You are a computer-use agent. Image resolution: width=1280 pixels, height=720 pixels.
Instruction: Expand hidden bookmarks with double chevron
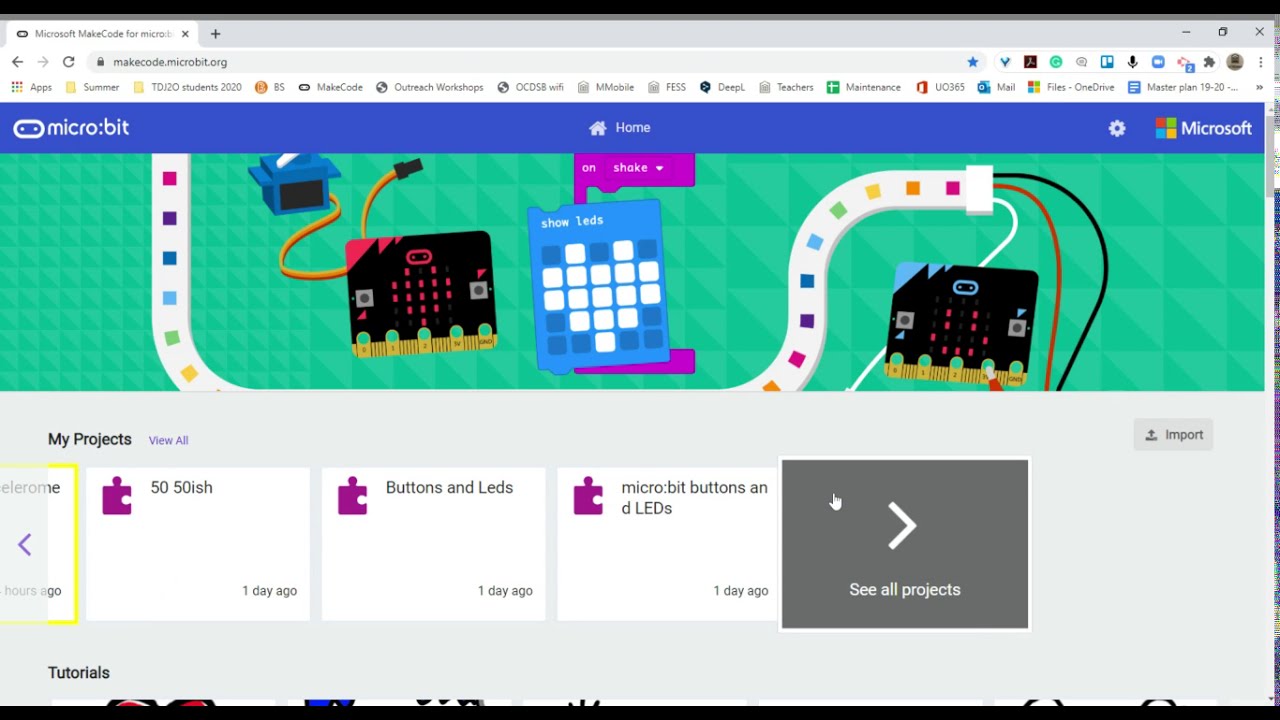[1259, 87]
